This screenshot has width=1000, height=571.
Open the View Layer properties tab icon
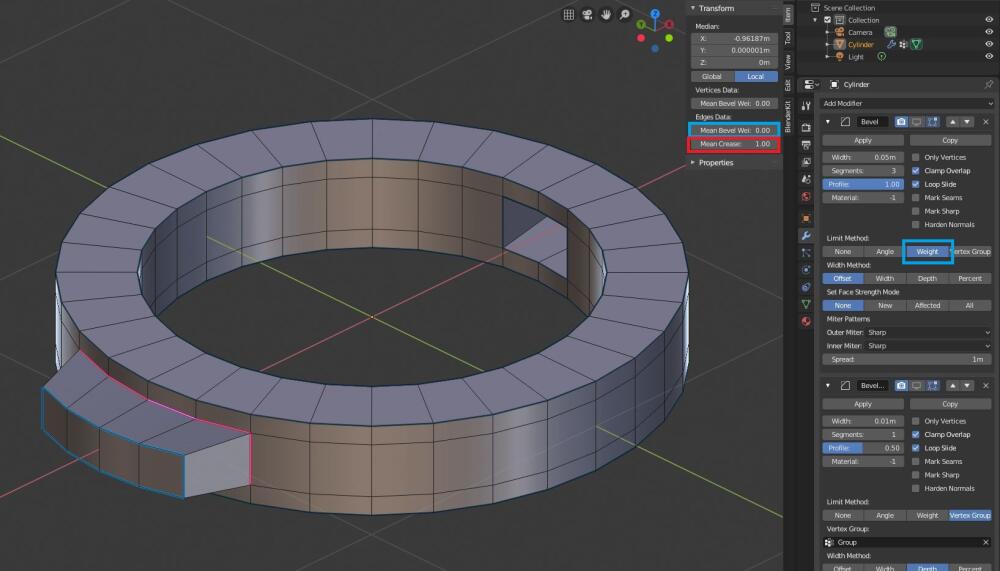coord(806,162)
